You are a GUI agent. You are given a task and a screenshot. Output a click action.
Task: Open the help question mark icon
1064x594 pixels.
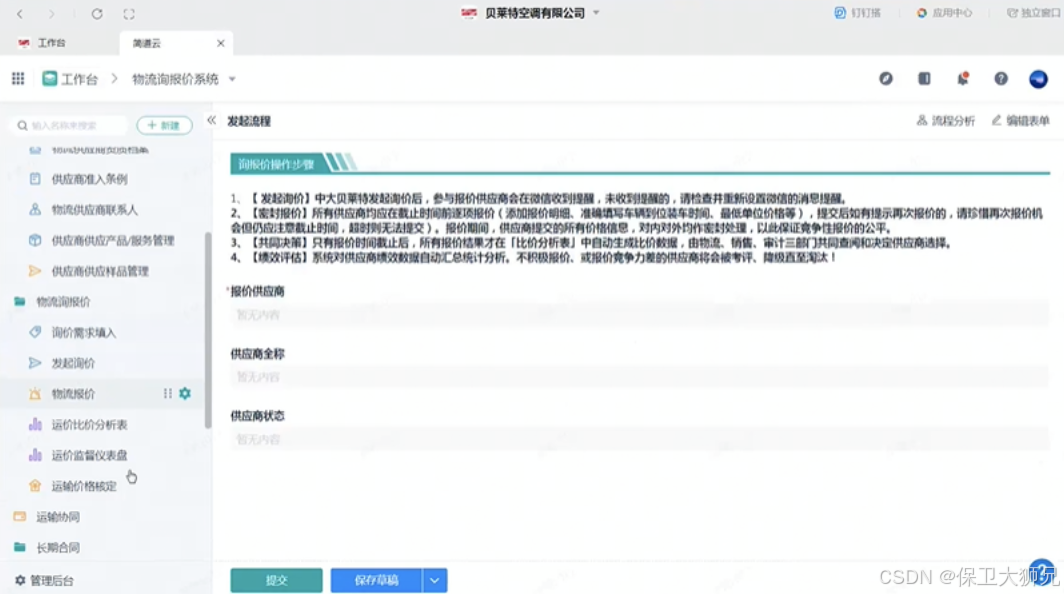pos(999,78)
